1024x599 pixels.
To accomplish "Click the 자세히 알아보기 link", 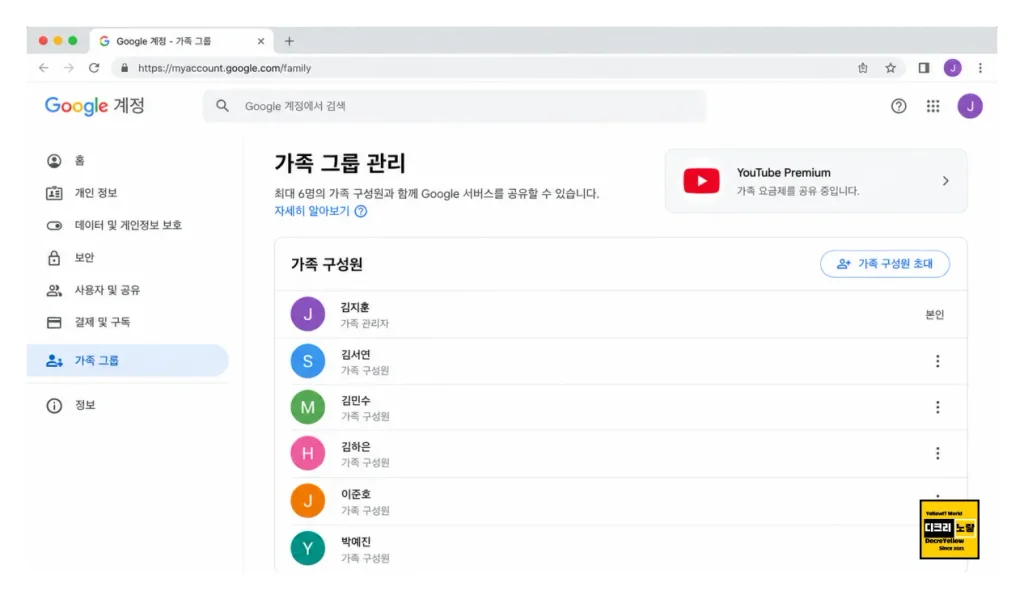I will coord(312,211).
